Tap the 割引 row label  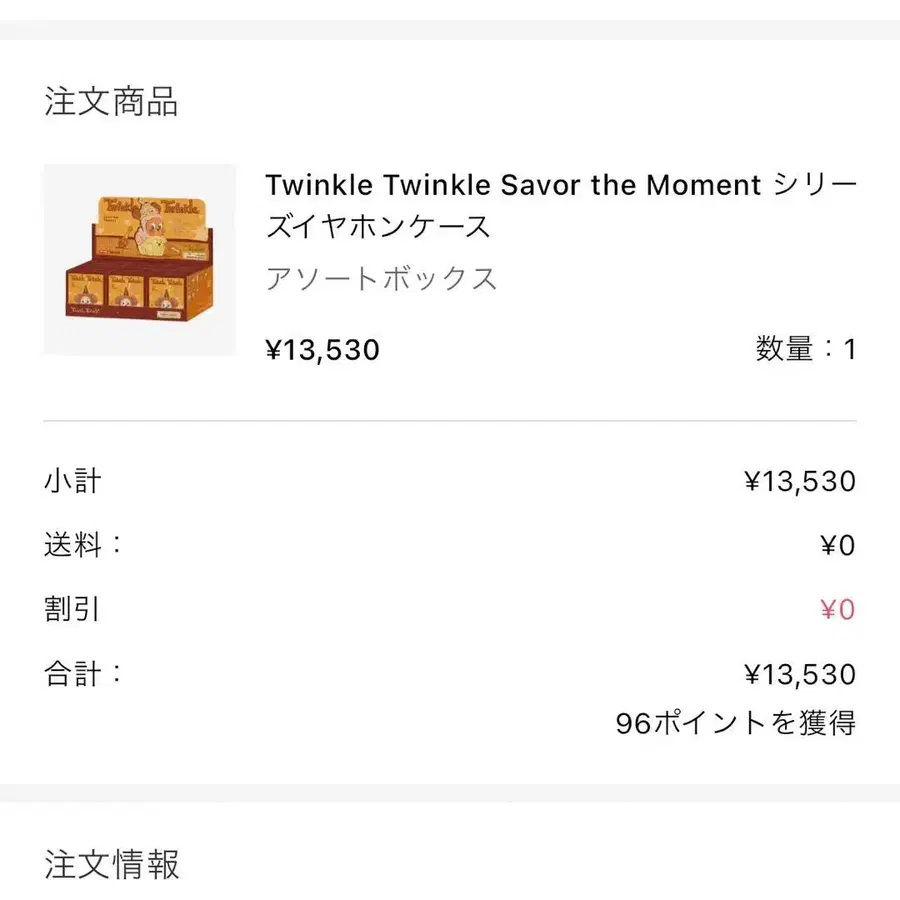[72, 609]
